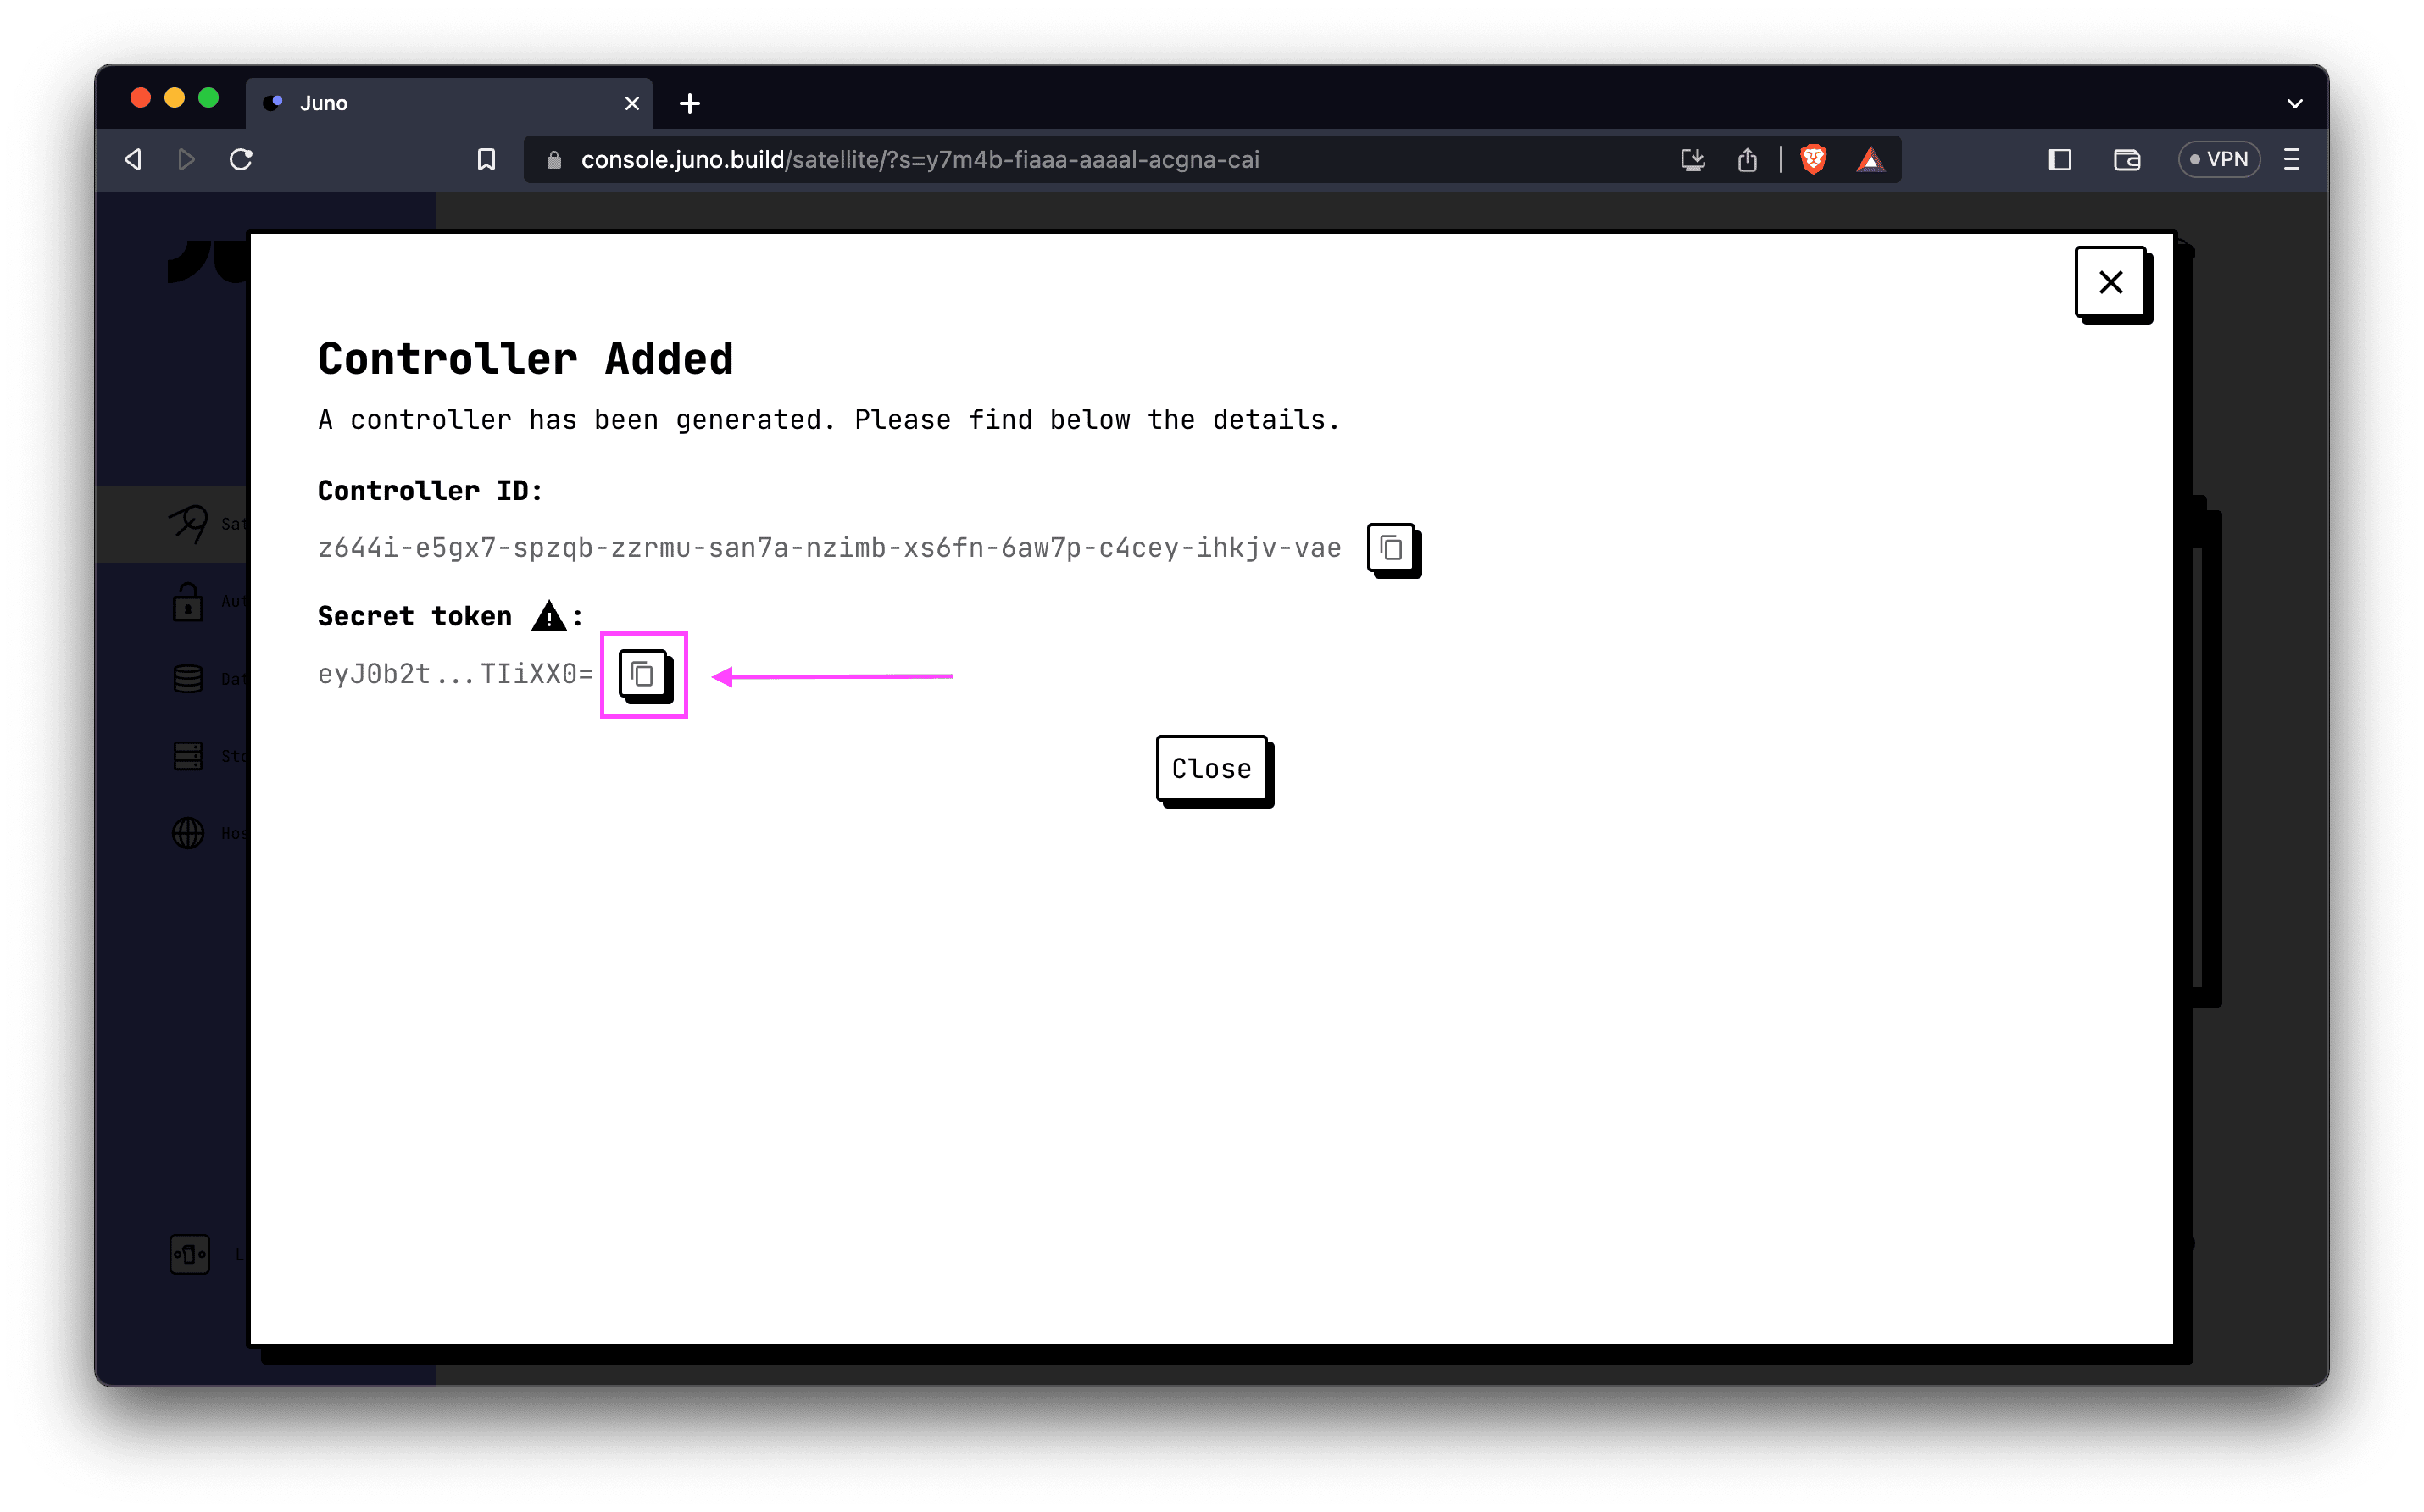
Task: Enable the VPN in the toolbar
Action: coord(2218,159)
